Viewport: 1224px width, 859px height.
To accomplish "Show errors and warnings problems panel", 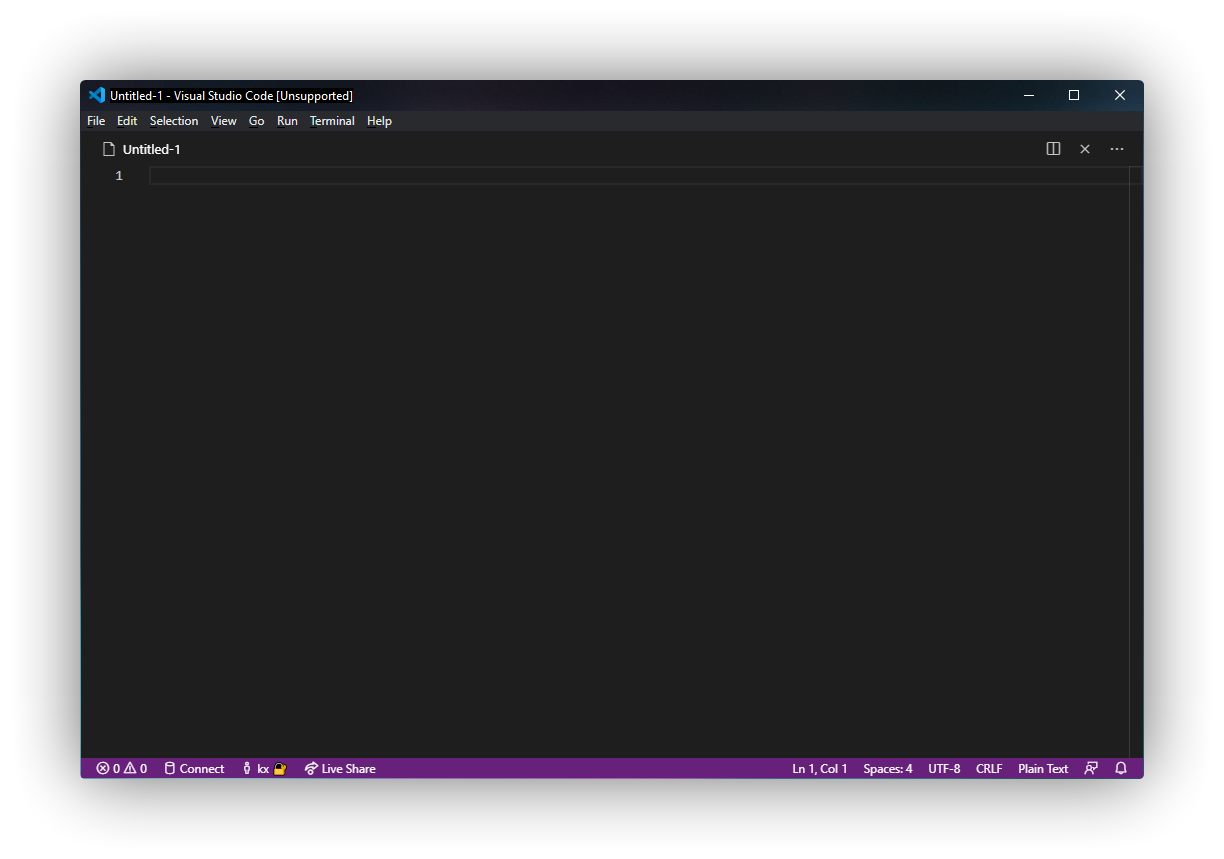I will click(x=121, y=769).
